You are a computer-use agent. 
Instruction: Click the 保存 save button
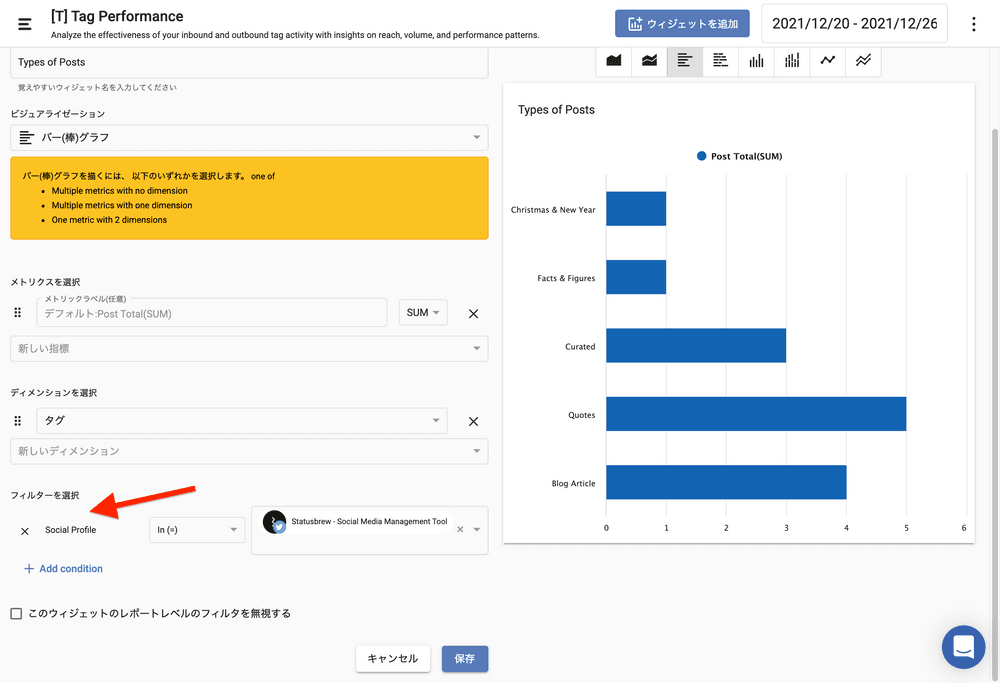(x=465, y=659)
